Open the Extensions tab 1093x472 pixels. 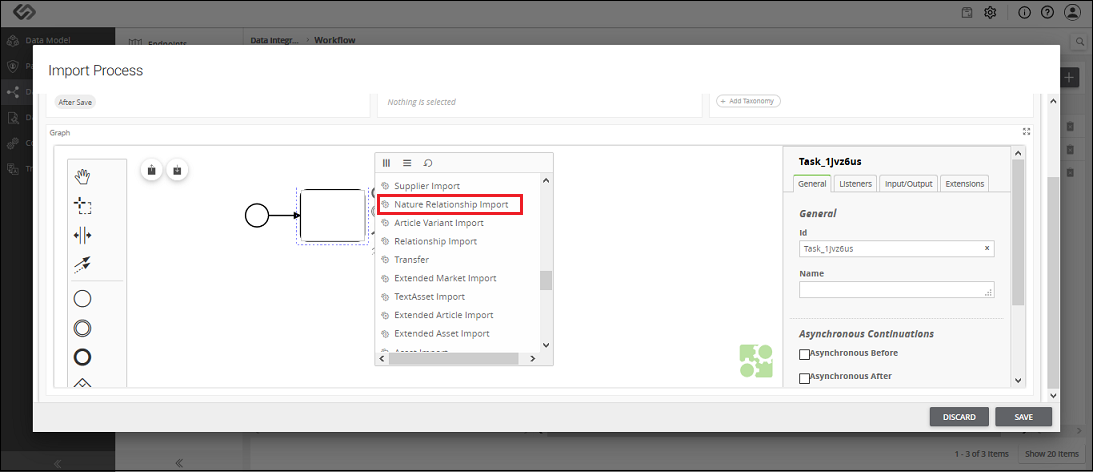click(965, 183)
